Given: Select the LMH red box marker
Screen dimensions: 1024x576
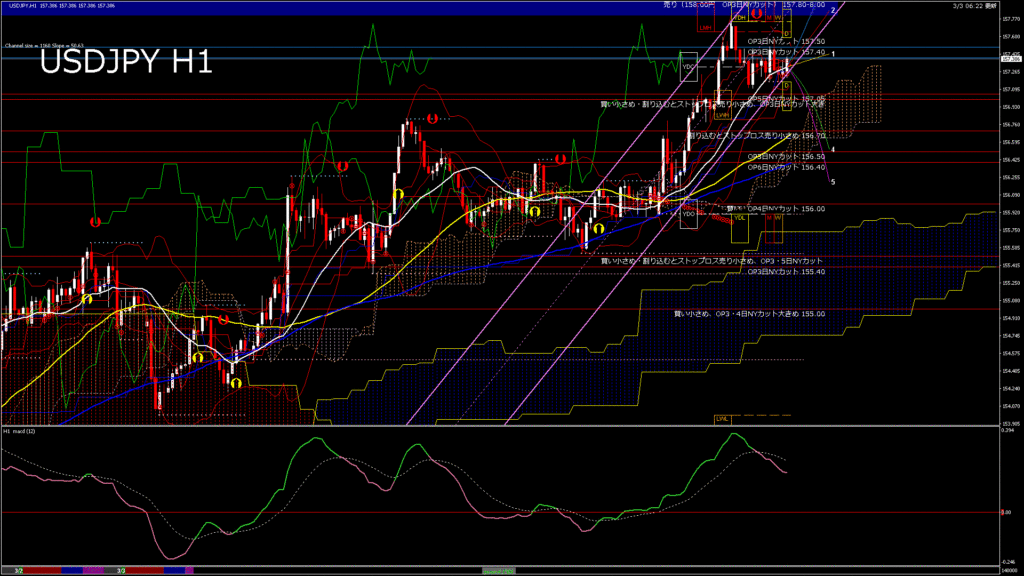Looking at the screenshot, I should (x=706, y=28).
